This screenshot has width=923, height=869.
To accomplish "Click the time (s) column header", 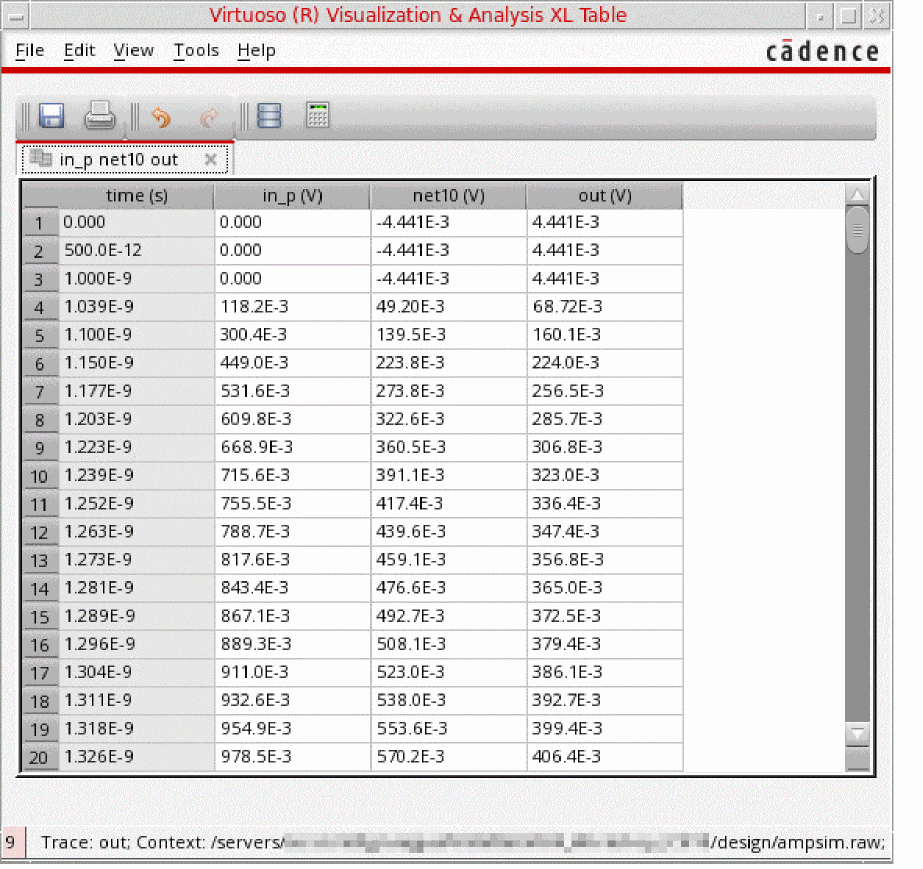I will point(137,196).
